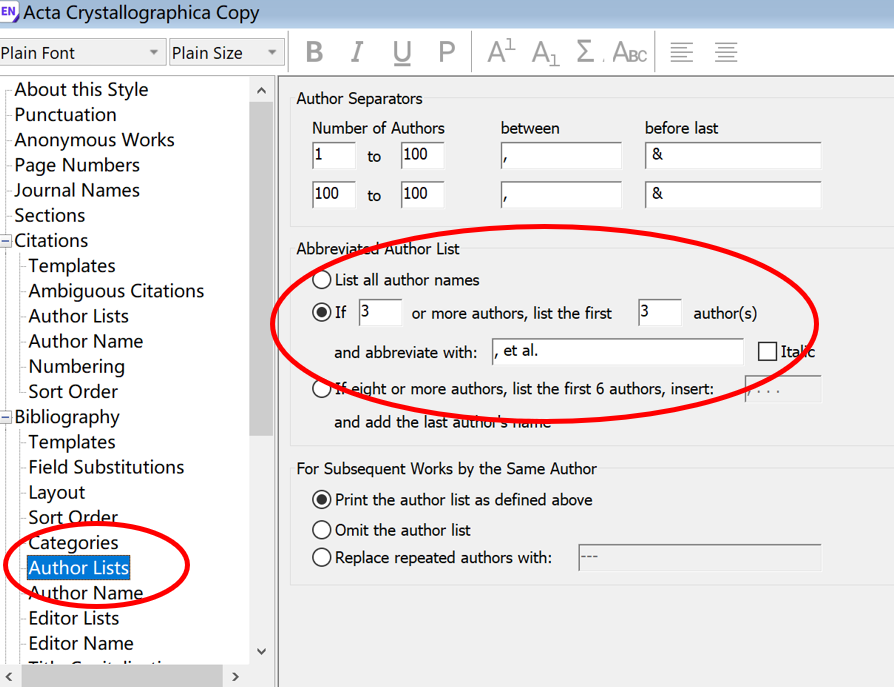Open Categories under Bibliography
896x687 pixels.
point(73,542)
